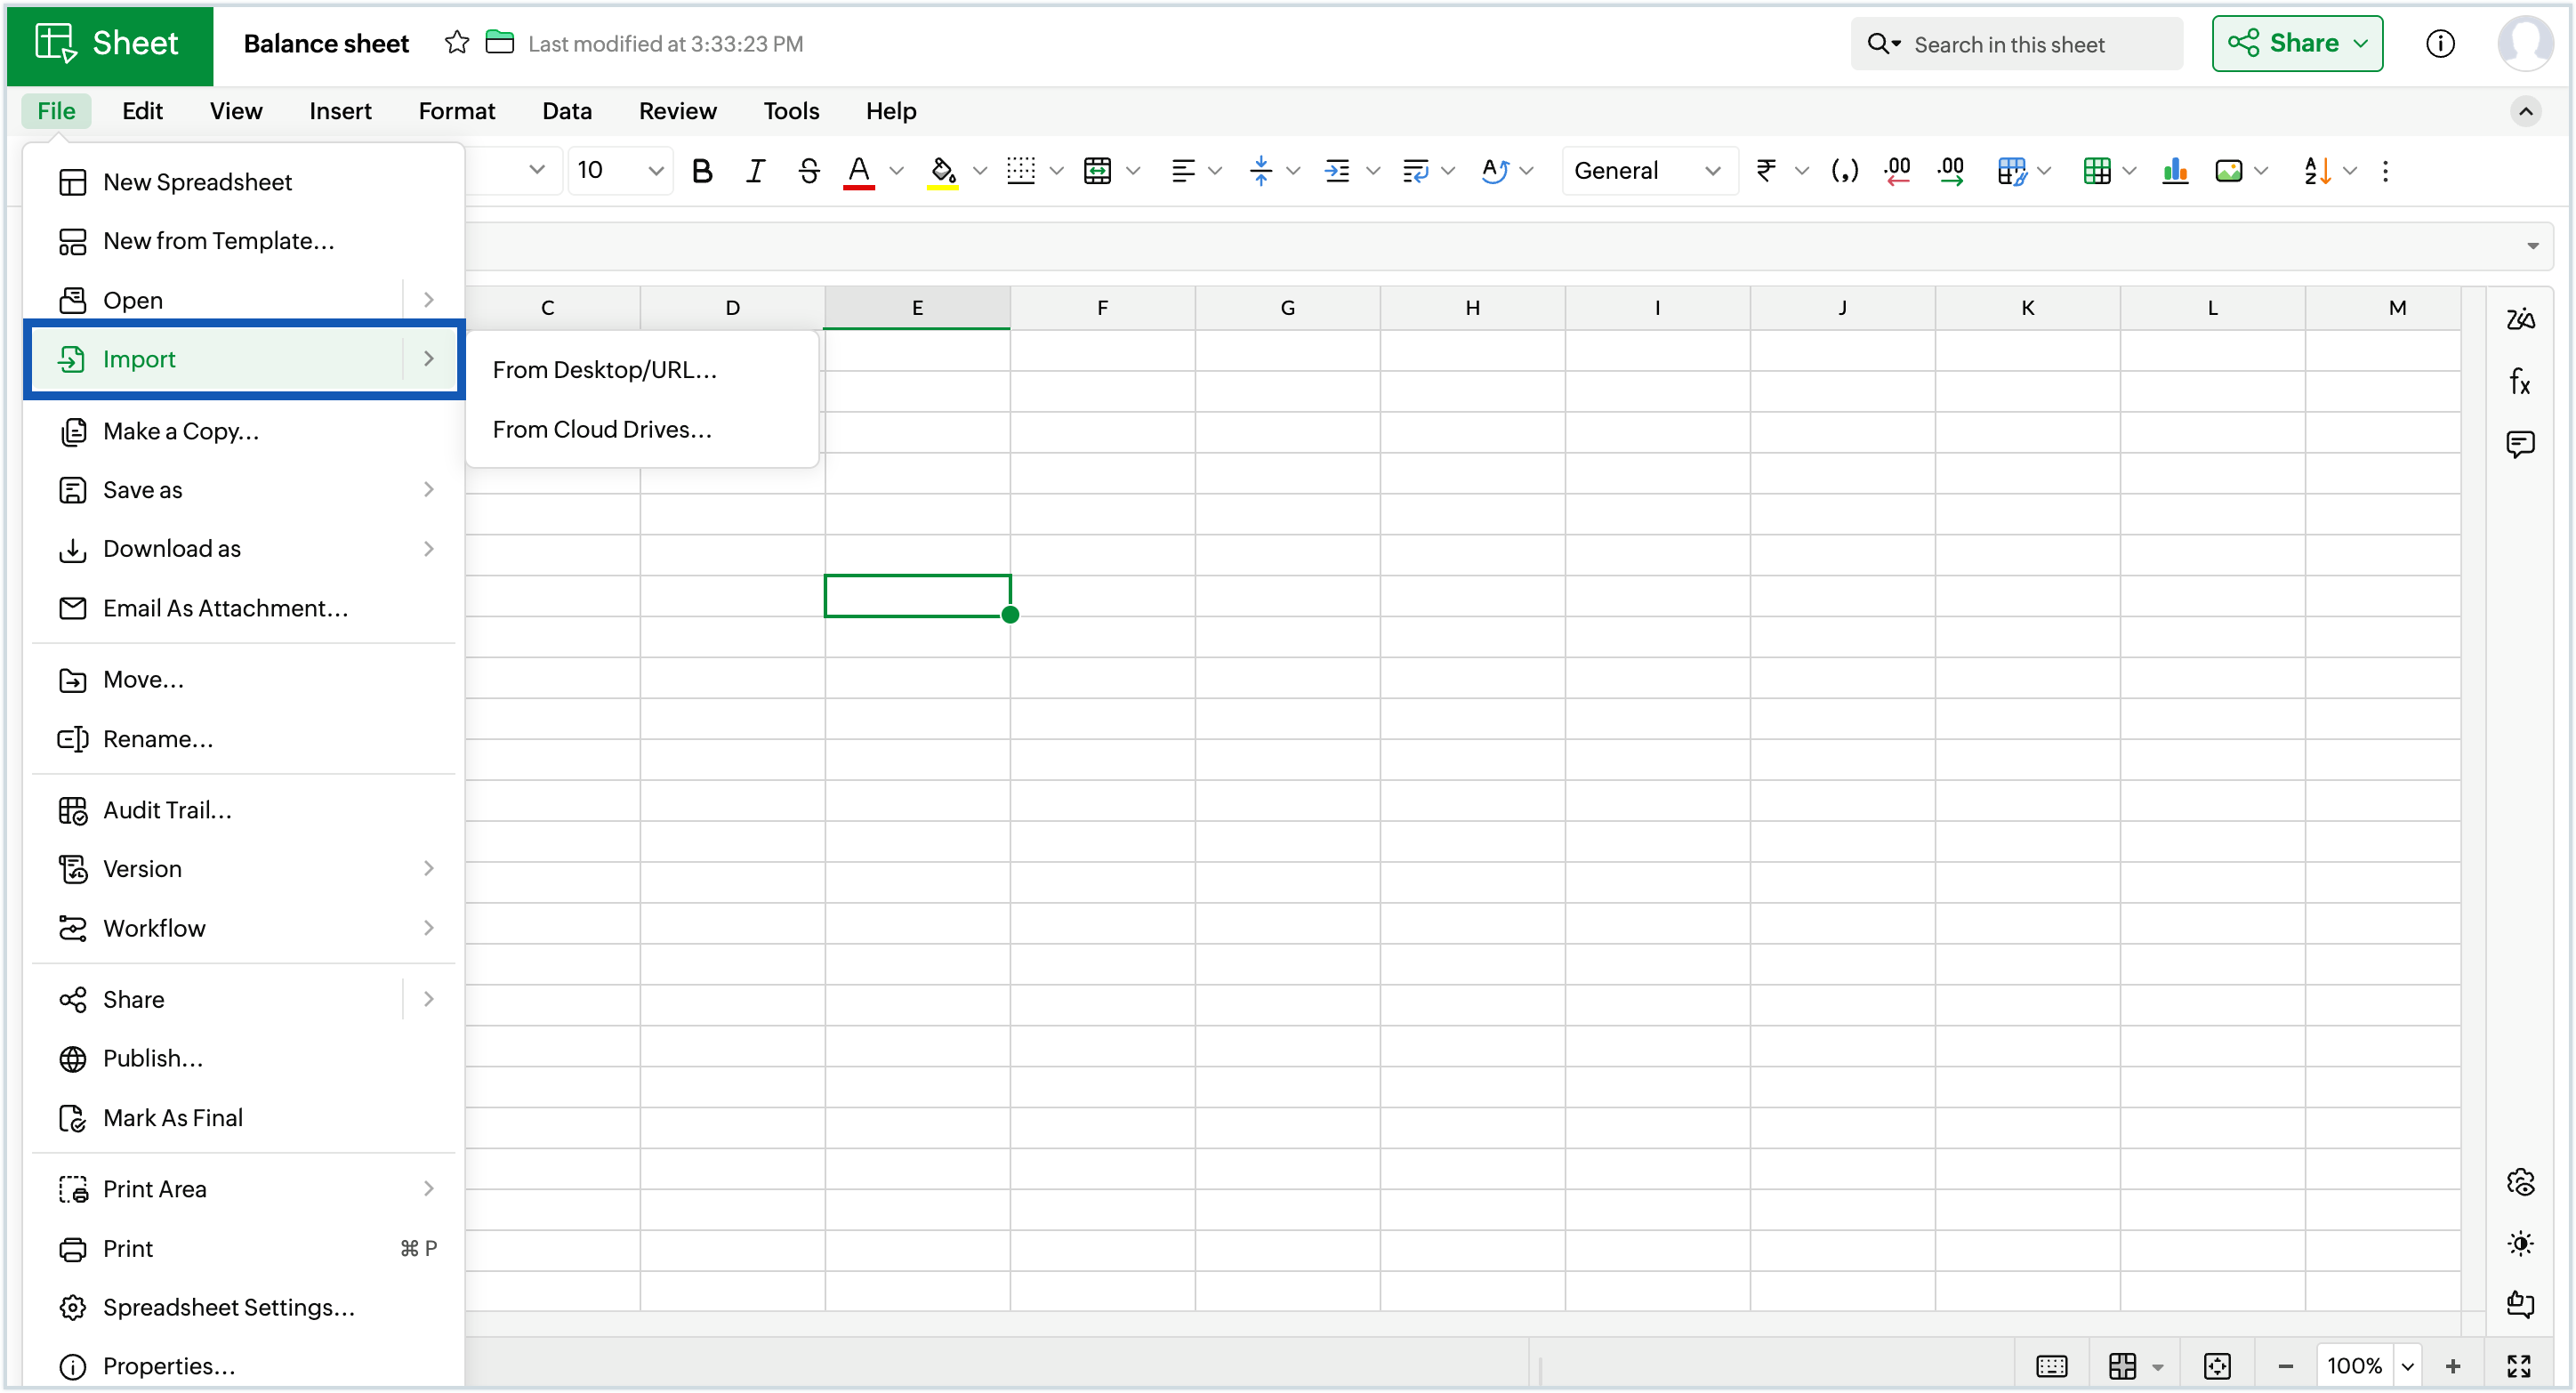Mark Balance sheet as favorite with the star
The width and height of the screenshot is (2576, 1393).
(x=456, y=43)
